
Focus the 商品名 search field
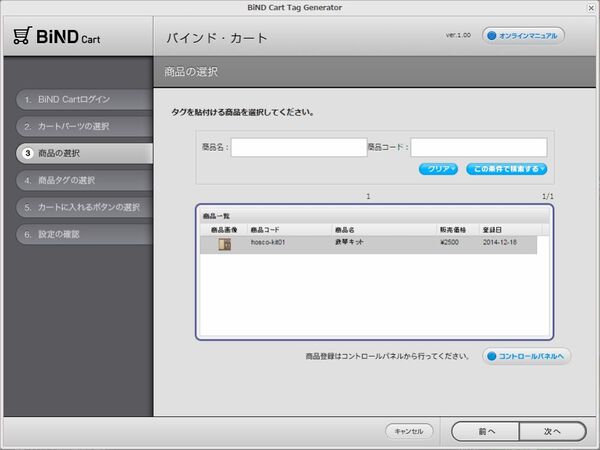pyautogui.click(x=299, y=147)
